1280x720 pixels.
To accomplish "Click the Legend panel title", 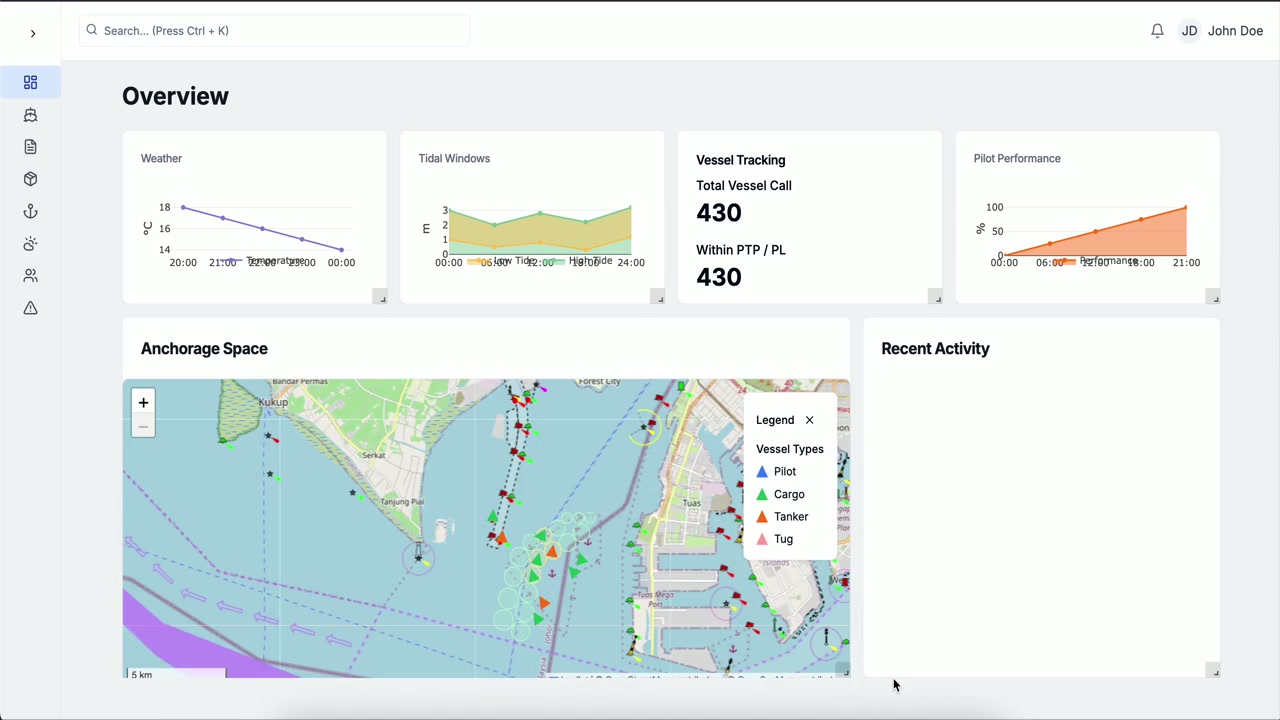I will 775,420.
